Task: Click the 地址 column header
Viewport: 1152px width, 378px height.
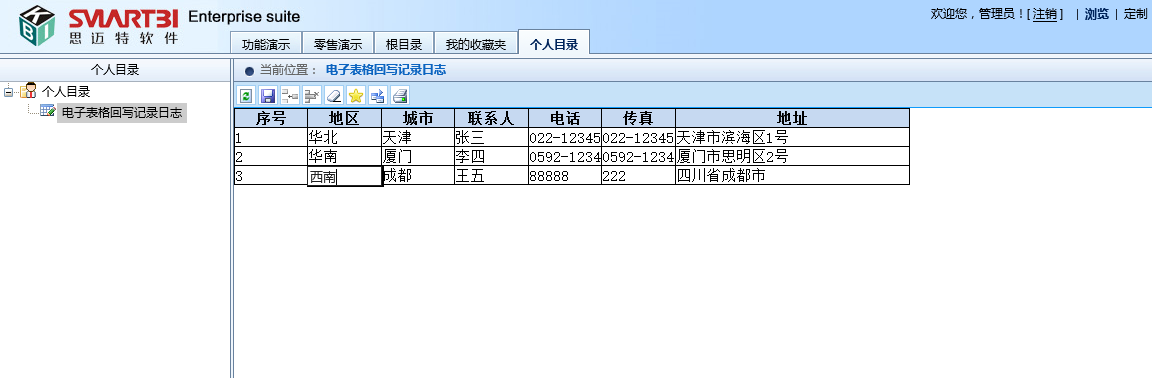Action: pyautogui.click(x=793, y=118)
